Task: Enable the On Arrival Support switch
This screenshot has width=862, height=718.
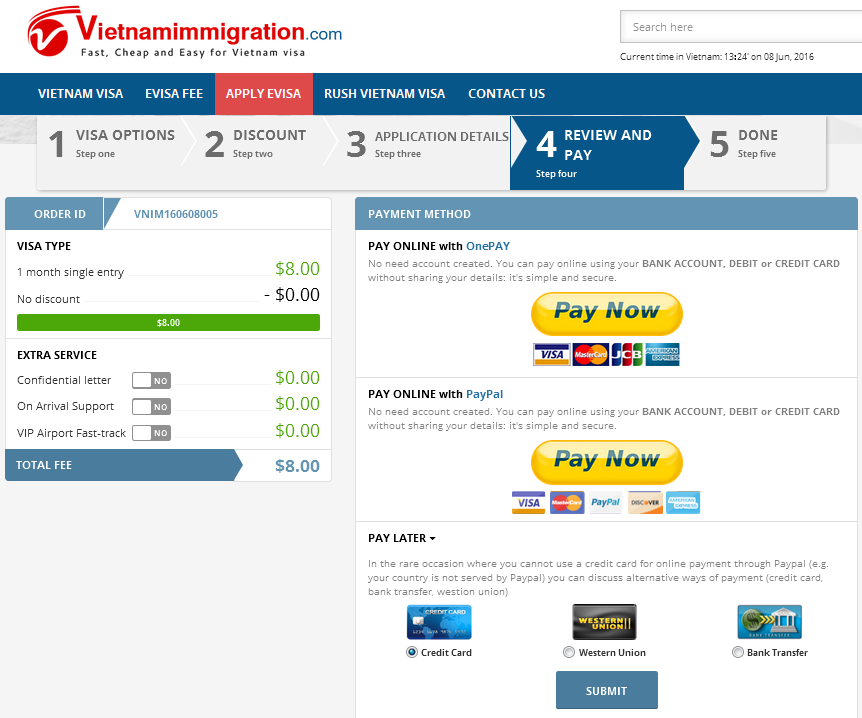Action: (151, 407)
